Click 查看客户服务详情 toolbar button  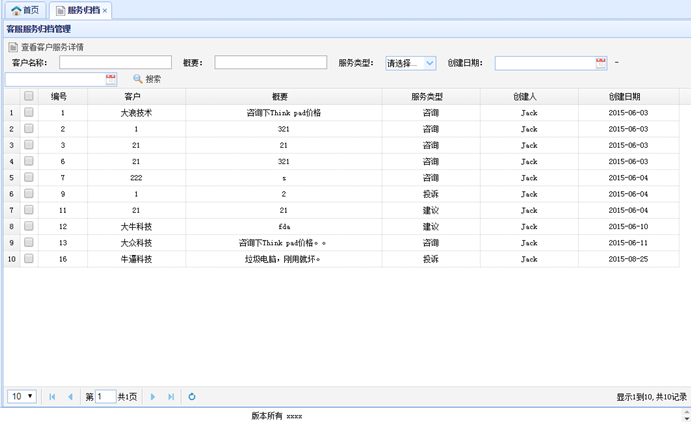click(46, 47)
